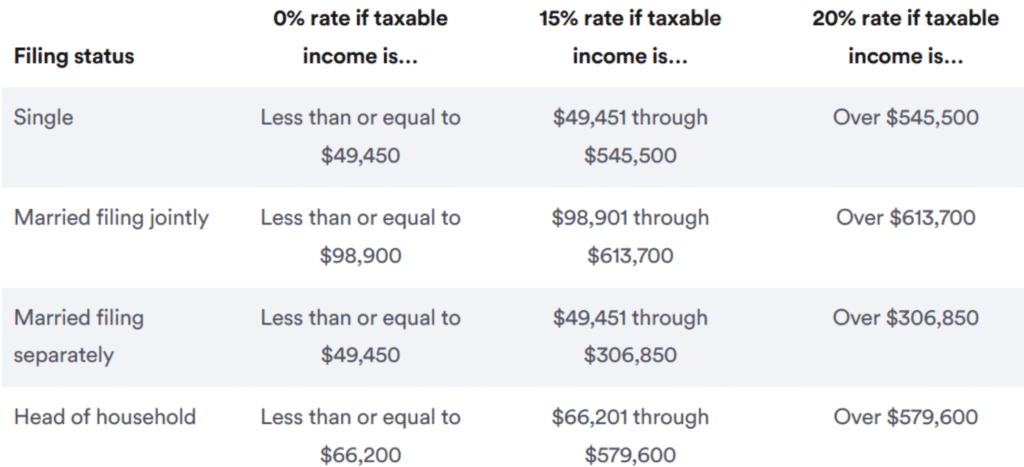
Task: Click the "$49,451 through $545,500" cell
Action: point(630,136)
